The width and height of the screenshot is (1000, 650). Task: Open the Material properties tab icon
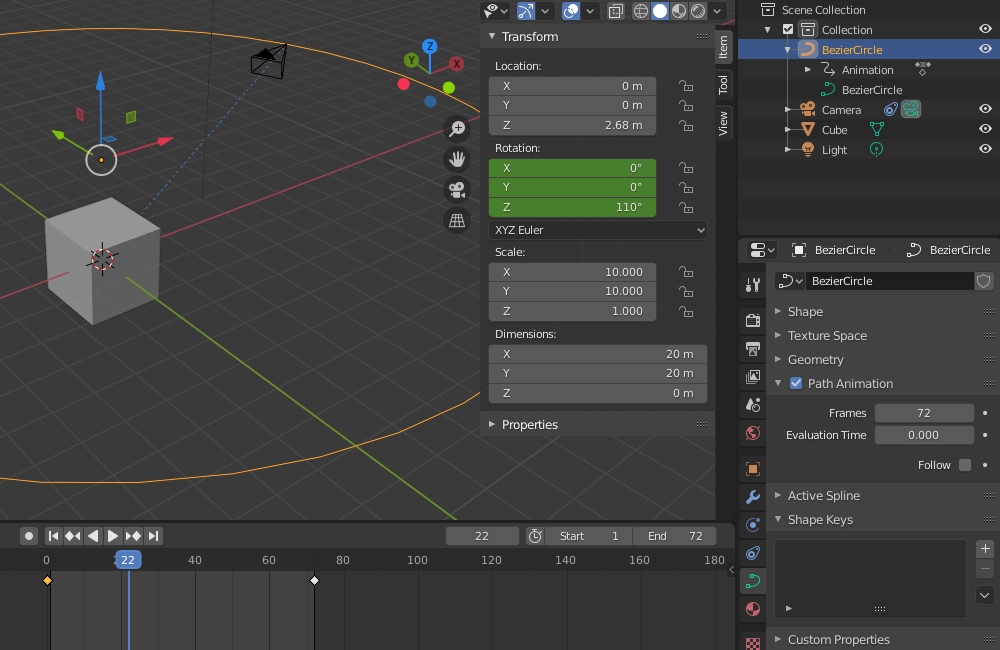click(753, 609)
